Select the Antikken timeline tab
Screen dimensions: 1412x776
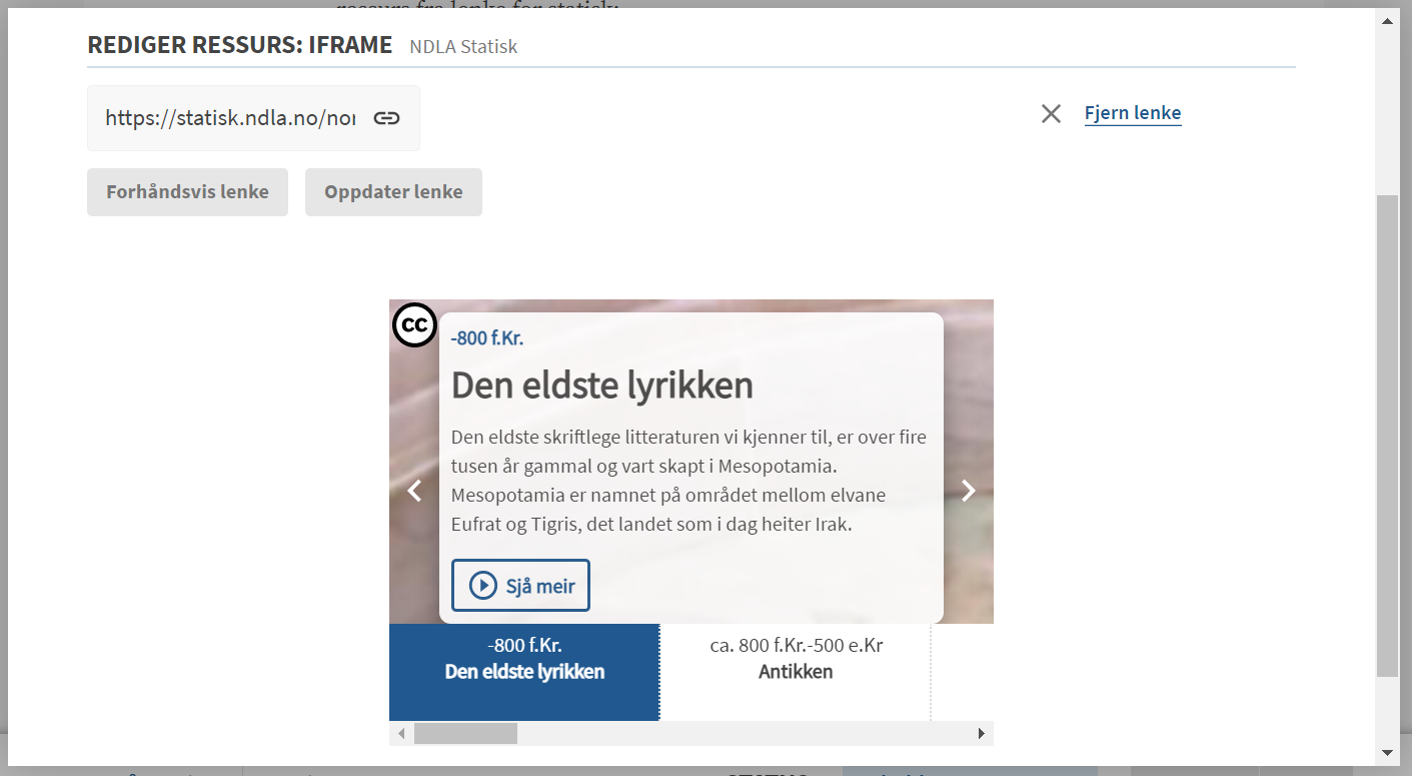tap(796, 672)
